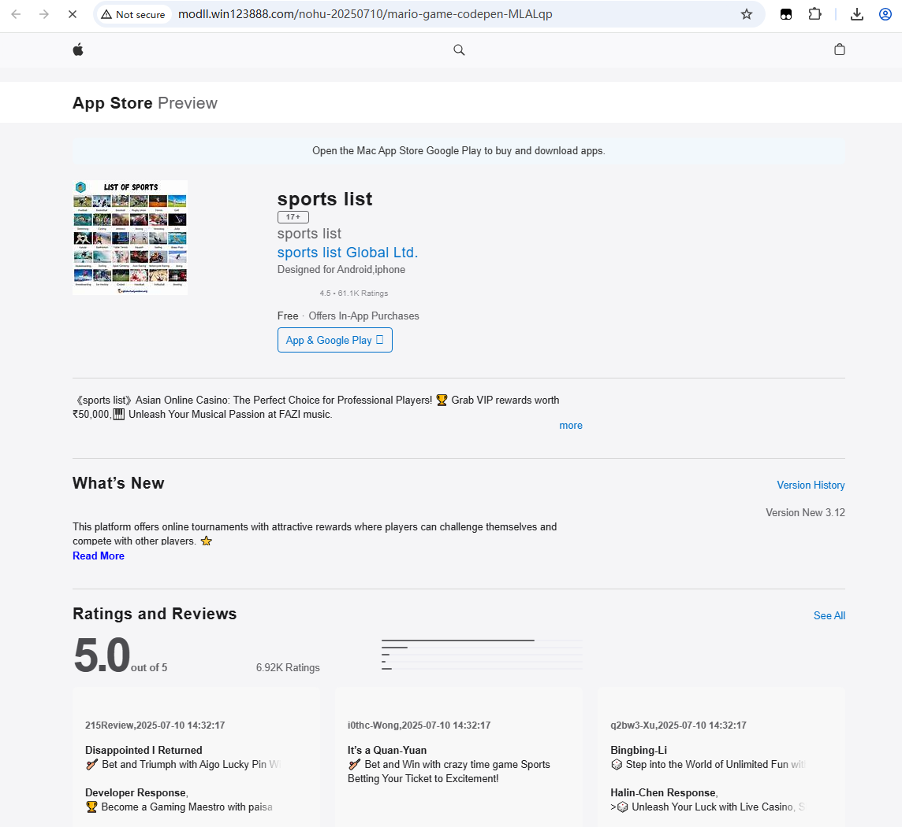Open the sports list Global Ltd. developer link
902x828 pixels.
pos(347,253)
